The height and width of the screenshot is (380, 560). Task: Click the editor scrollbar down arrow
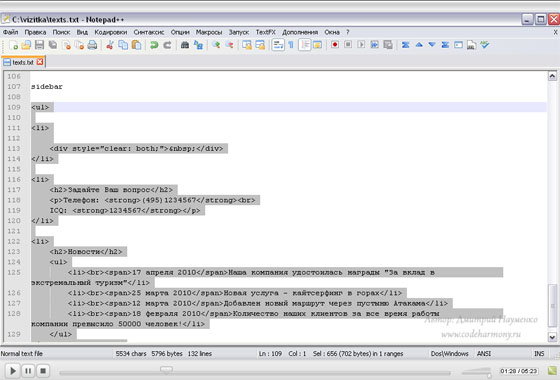[x=552, y=336]
